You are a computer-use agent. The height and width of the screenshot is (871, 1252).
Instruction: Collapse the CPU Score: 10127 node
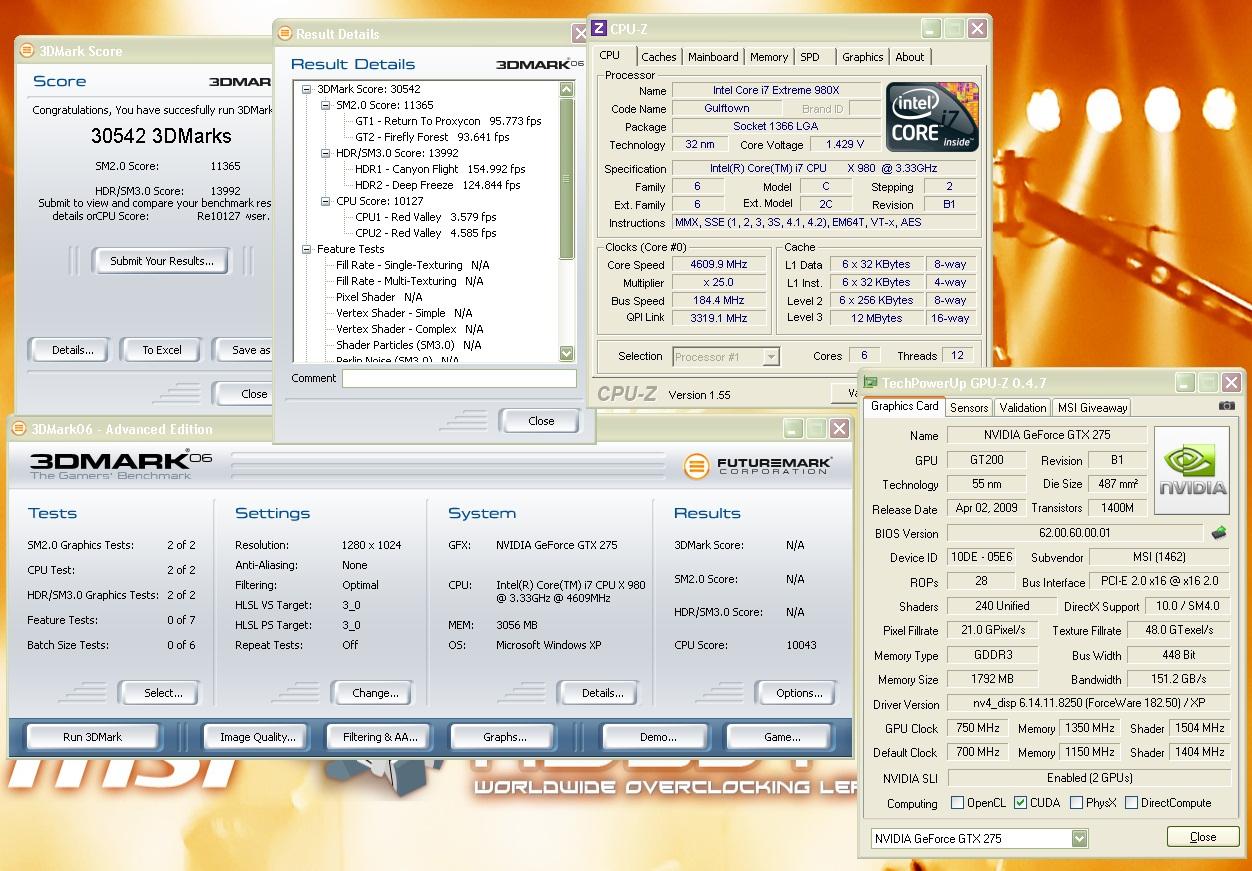pos(325,201)
